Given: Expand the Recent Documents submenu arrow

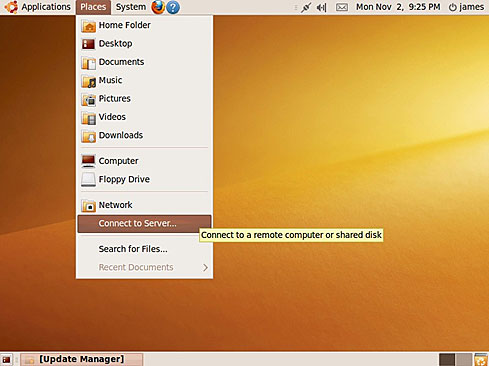Looking at the screenshot, I should click(x=205, y=267).
